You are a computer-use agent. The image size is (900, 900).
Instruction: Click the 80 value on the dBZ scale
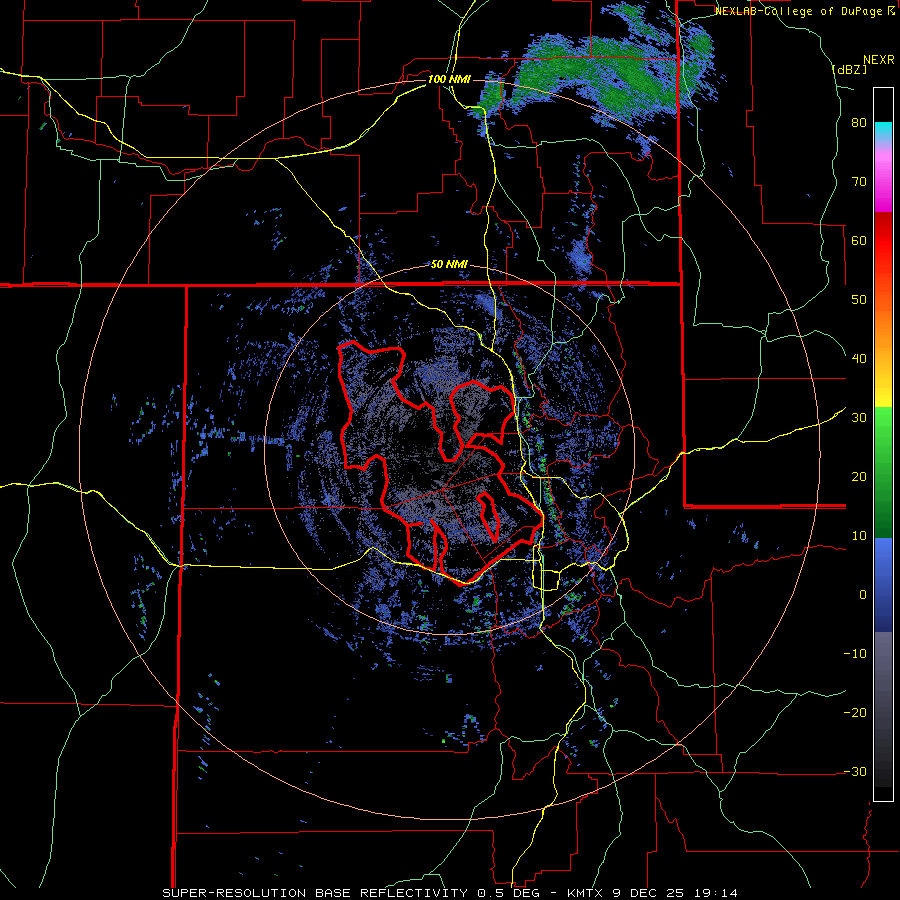(859, 123)
